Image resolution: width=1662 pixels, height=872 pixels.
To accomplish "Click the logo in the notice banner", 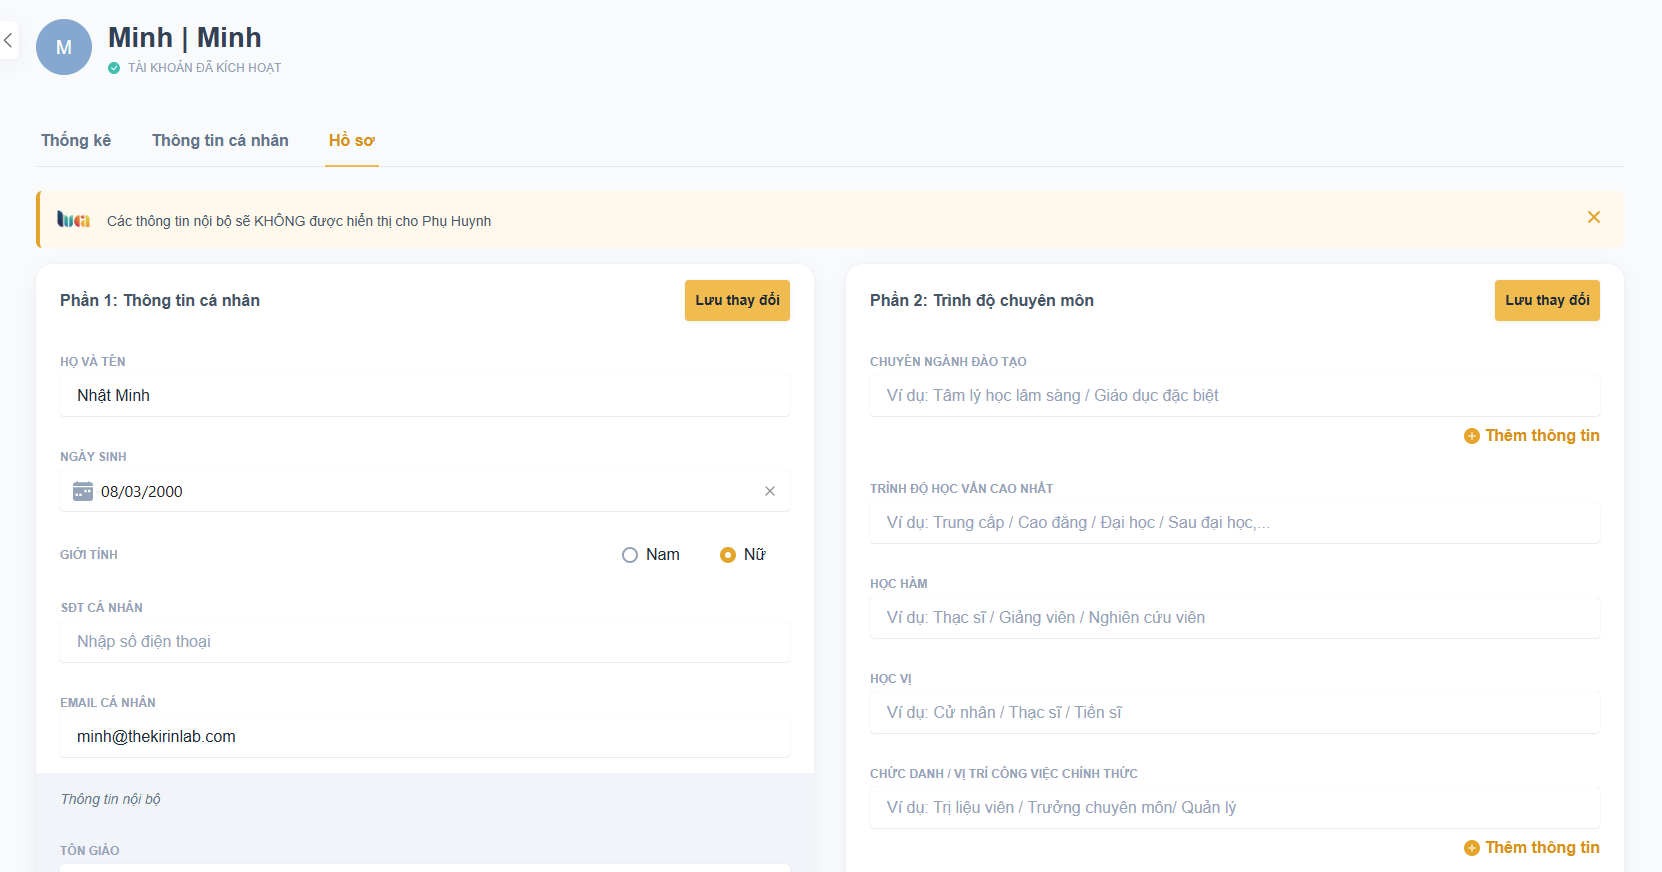I will (x=74, y=220).
